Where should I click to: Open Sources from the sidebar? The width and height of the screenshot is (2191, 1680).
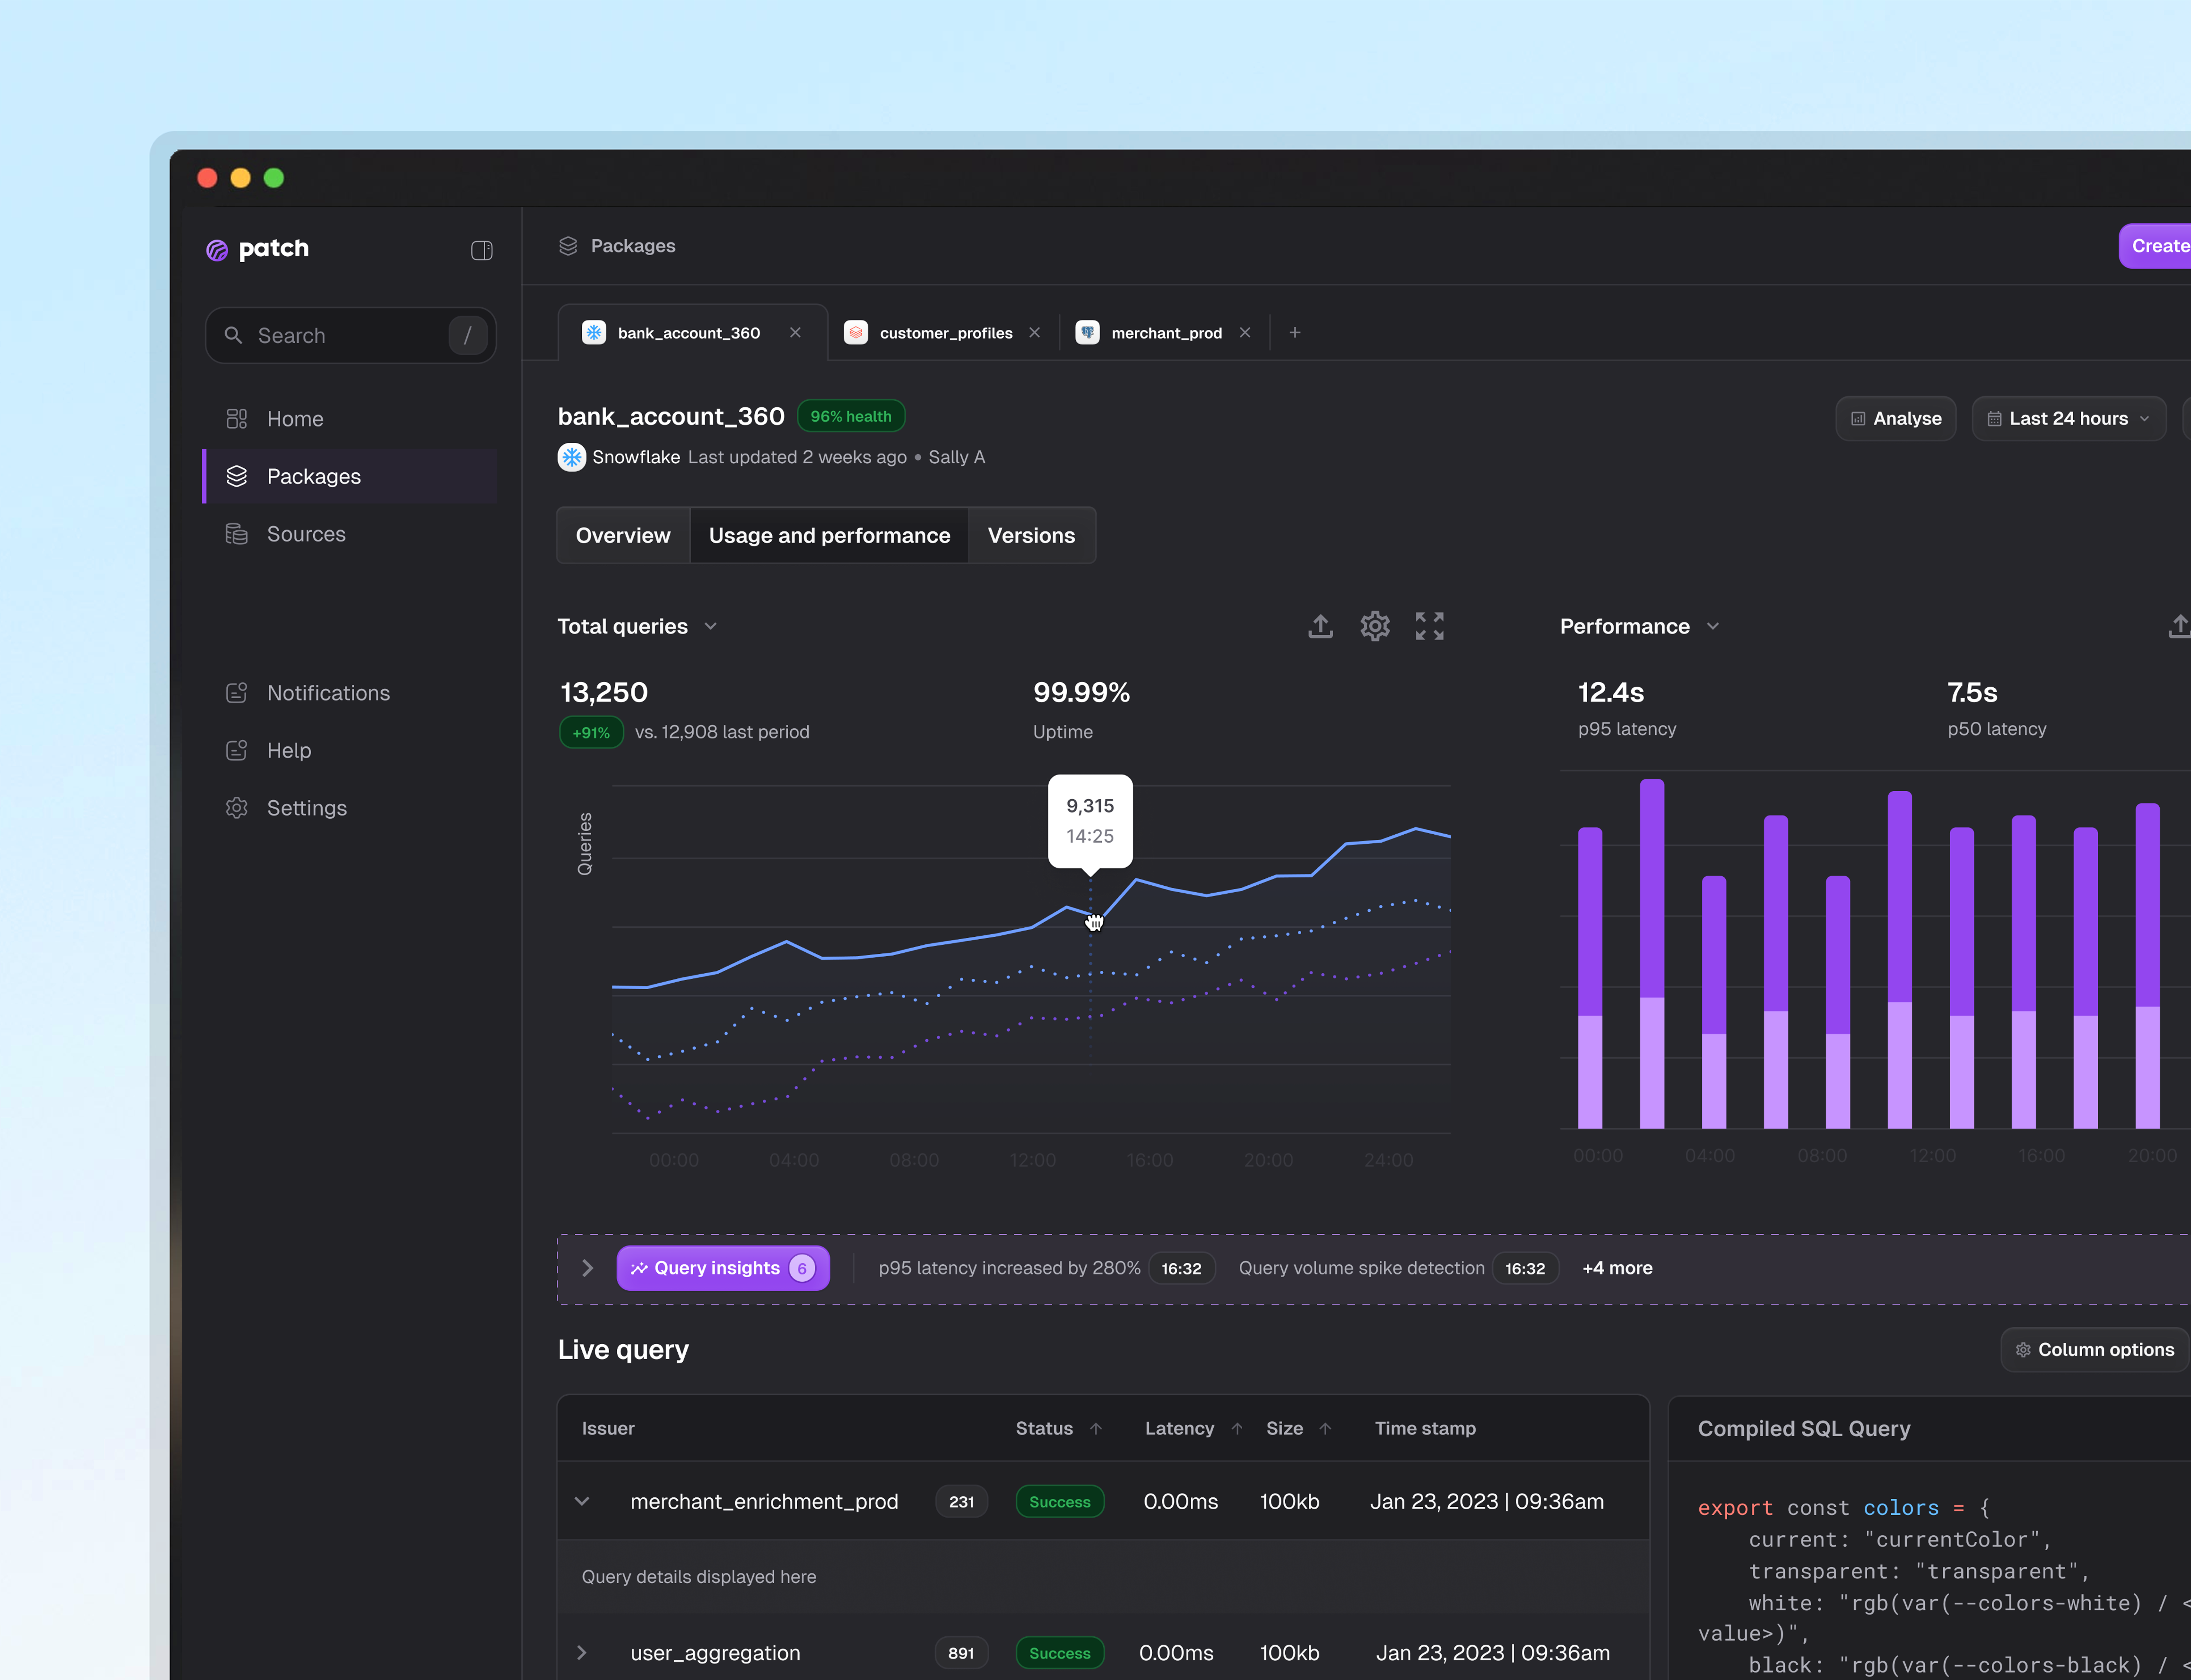pos(306,534)
